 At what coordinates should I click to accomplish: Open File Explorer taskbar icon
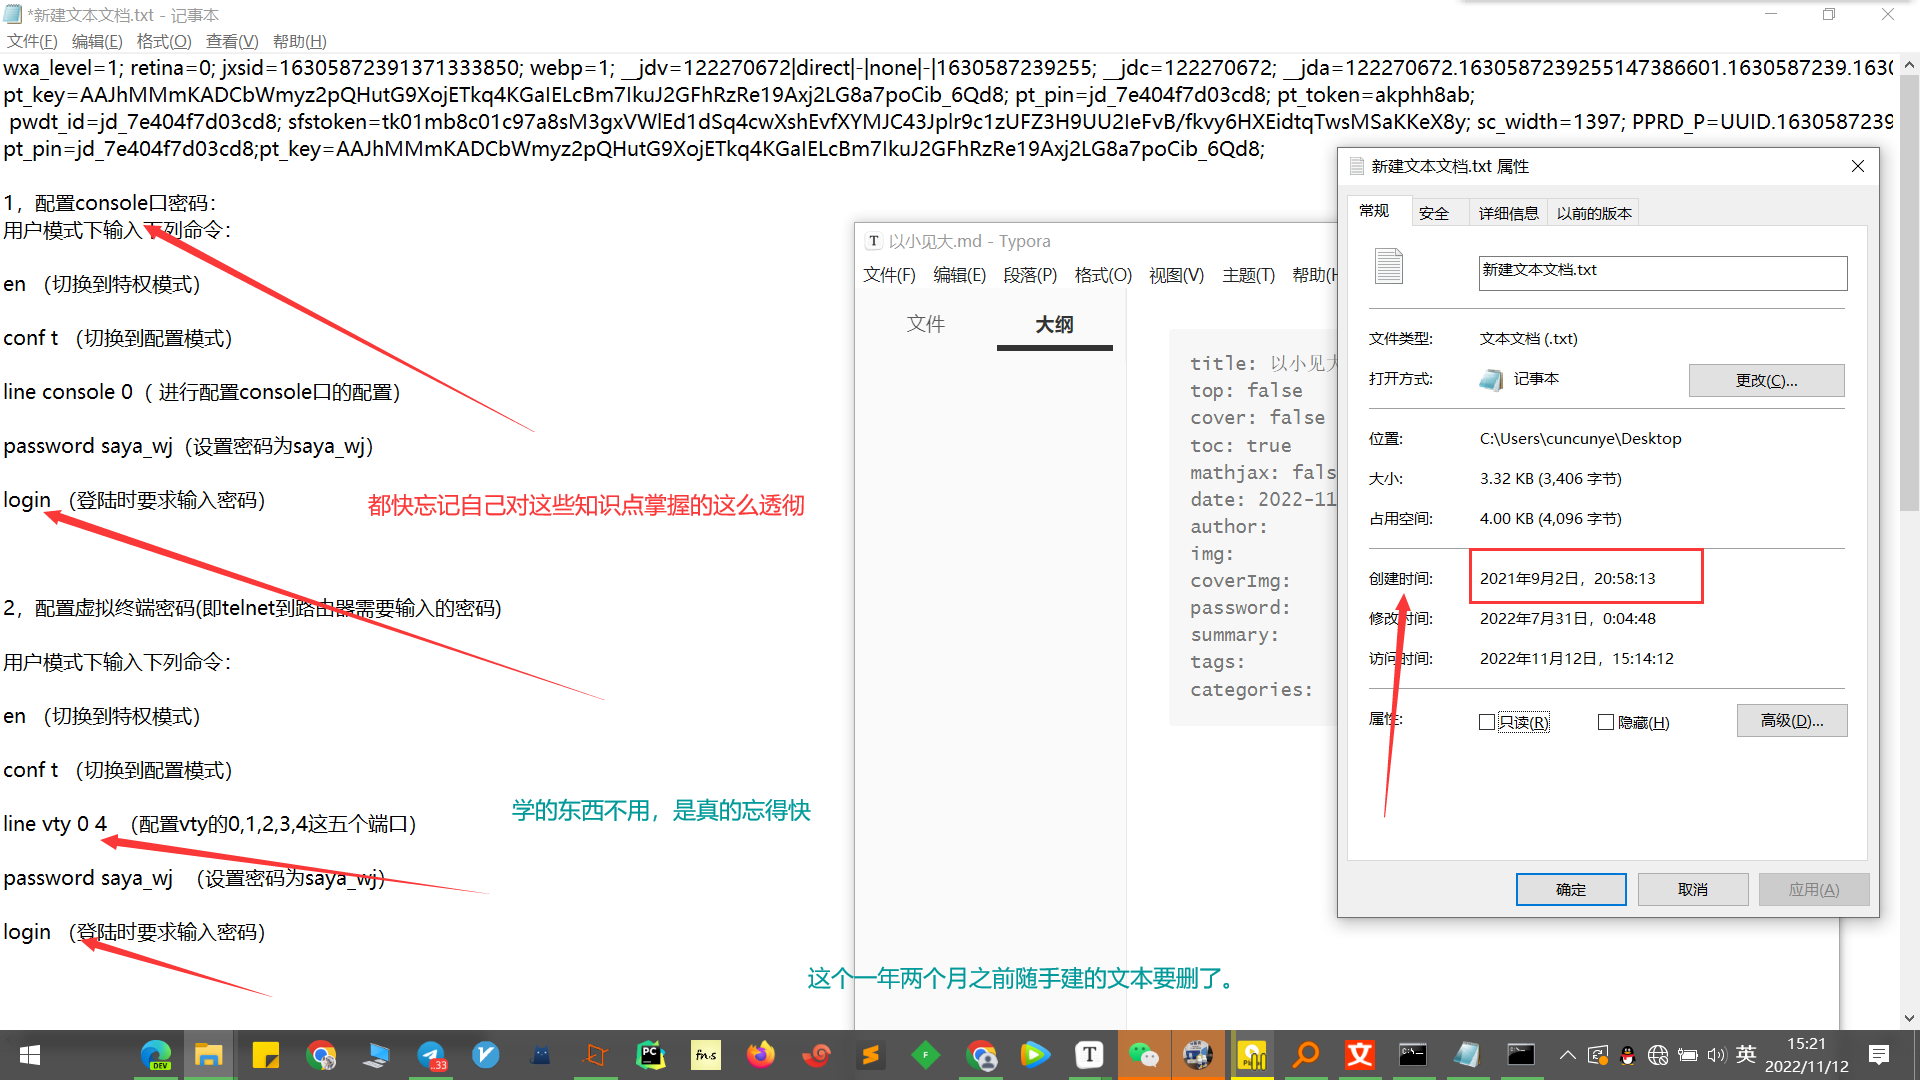click(x=208, y=1055)
